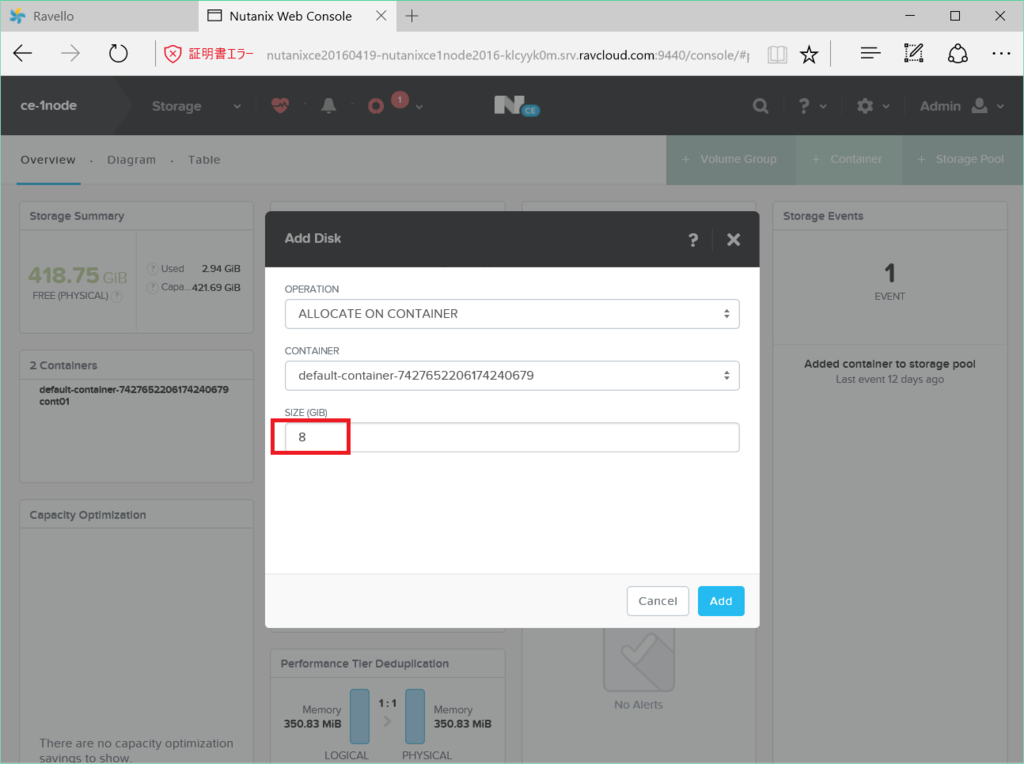Click the certificate error shield icon
The image size is (1024, 764).
click(172, 54)
